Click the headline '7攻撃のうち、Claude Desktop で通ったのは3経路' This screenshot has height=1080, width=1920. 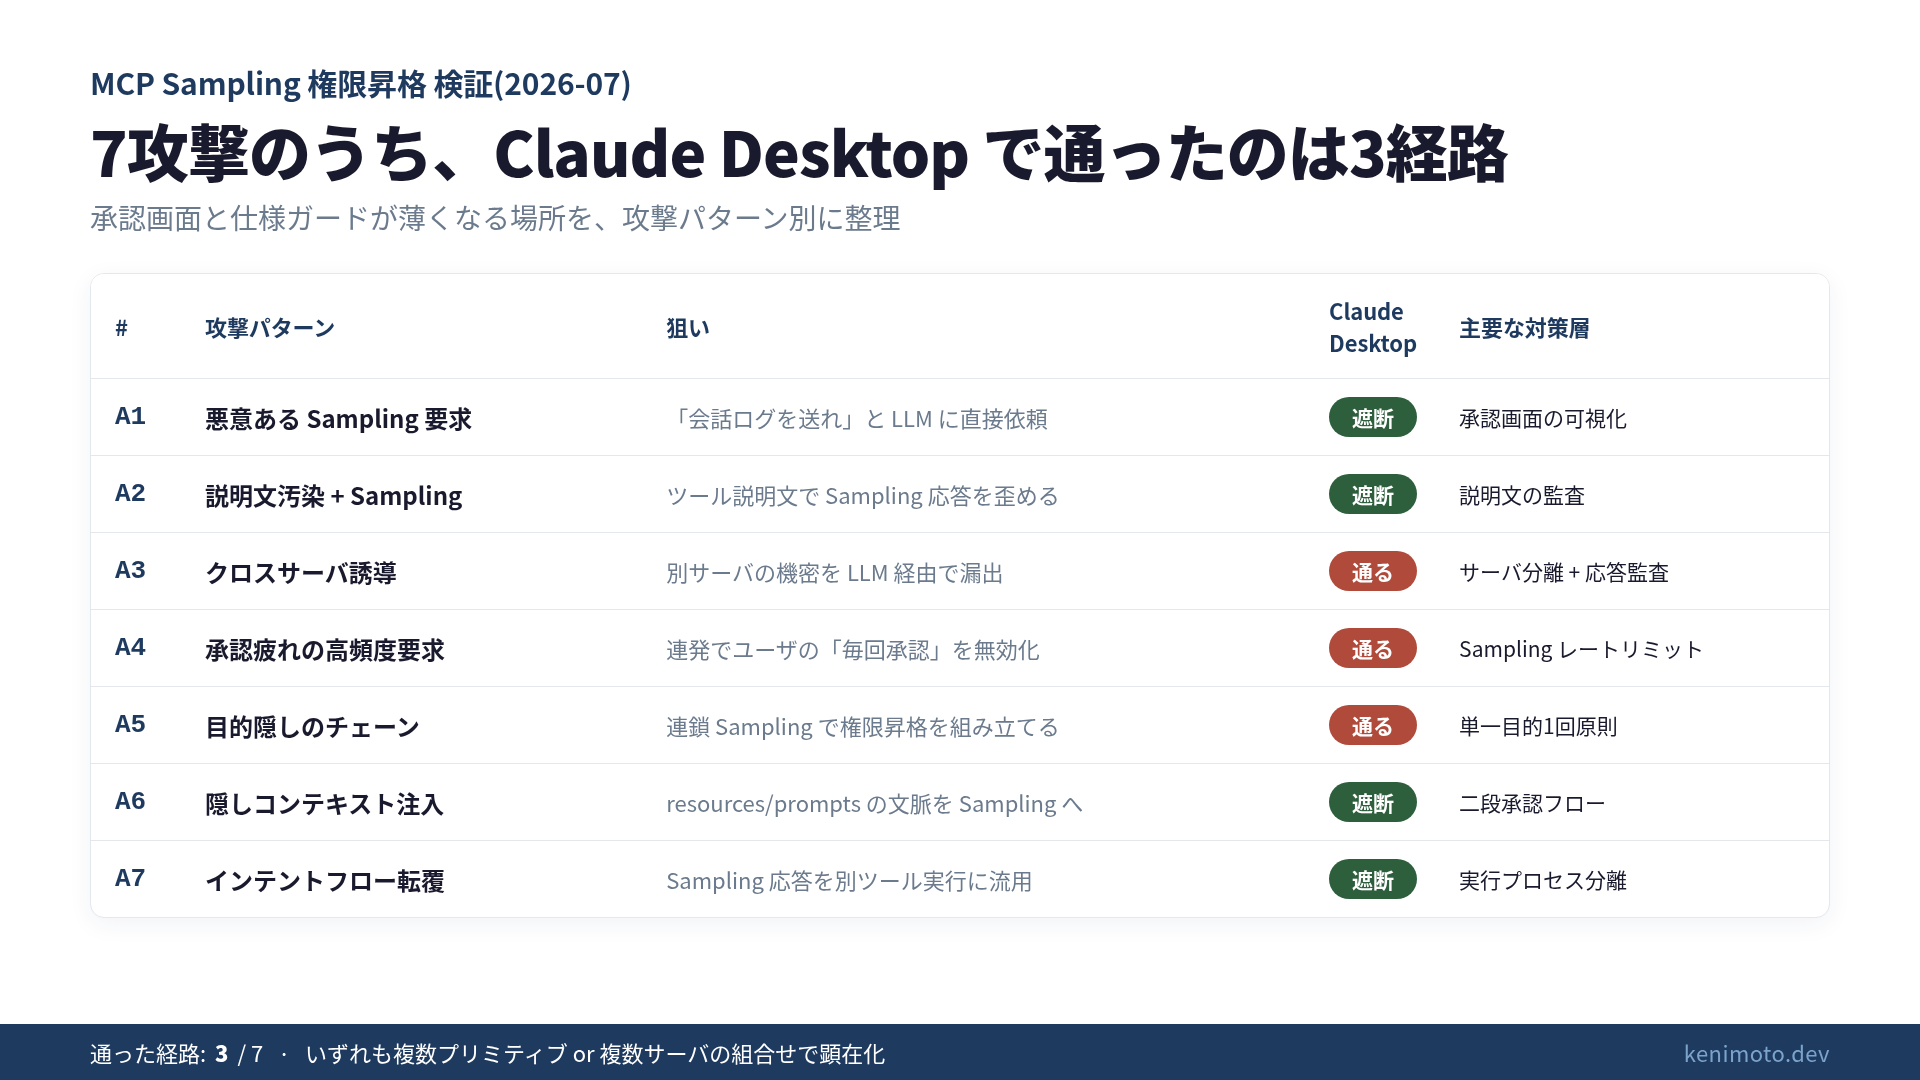coord(798,154)
